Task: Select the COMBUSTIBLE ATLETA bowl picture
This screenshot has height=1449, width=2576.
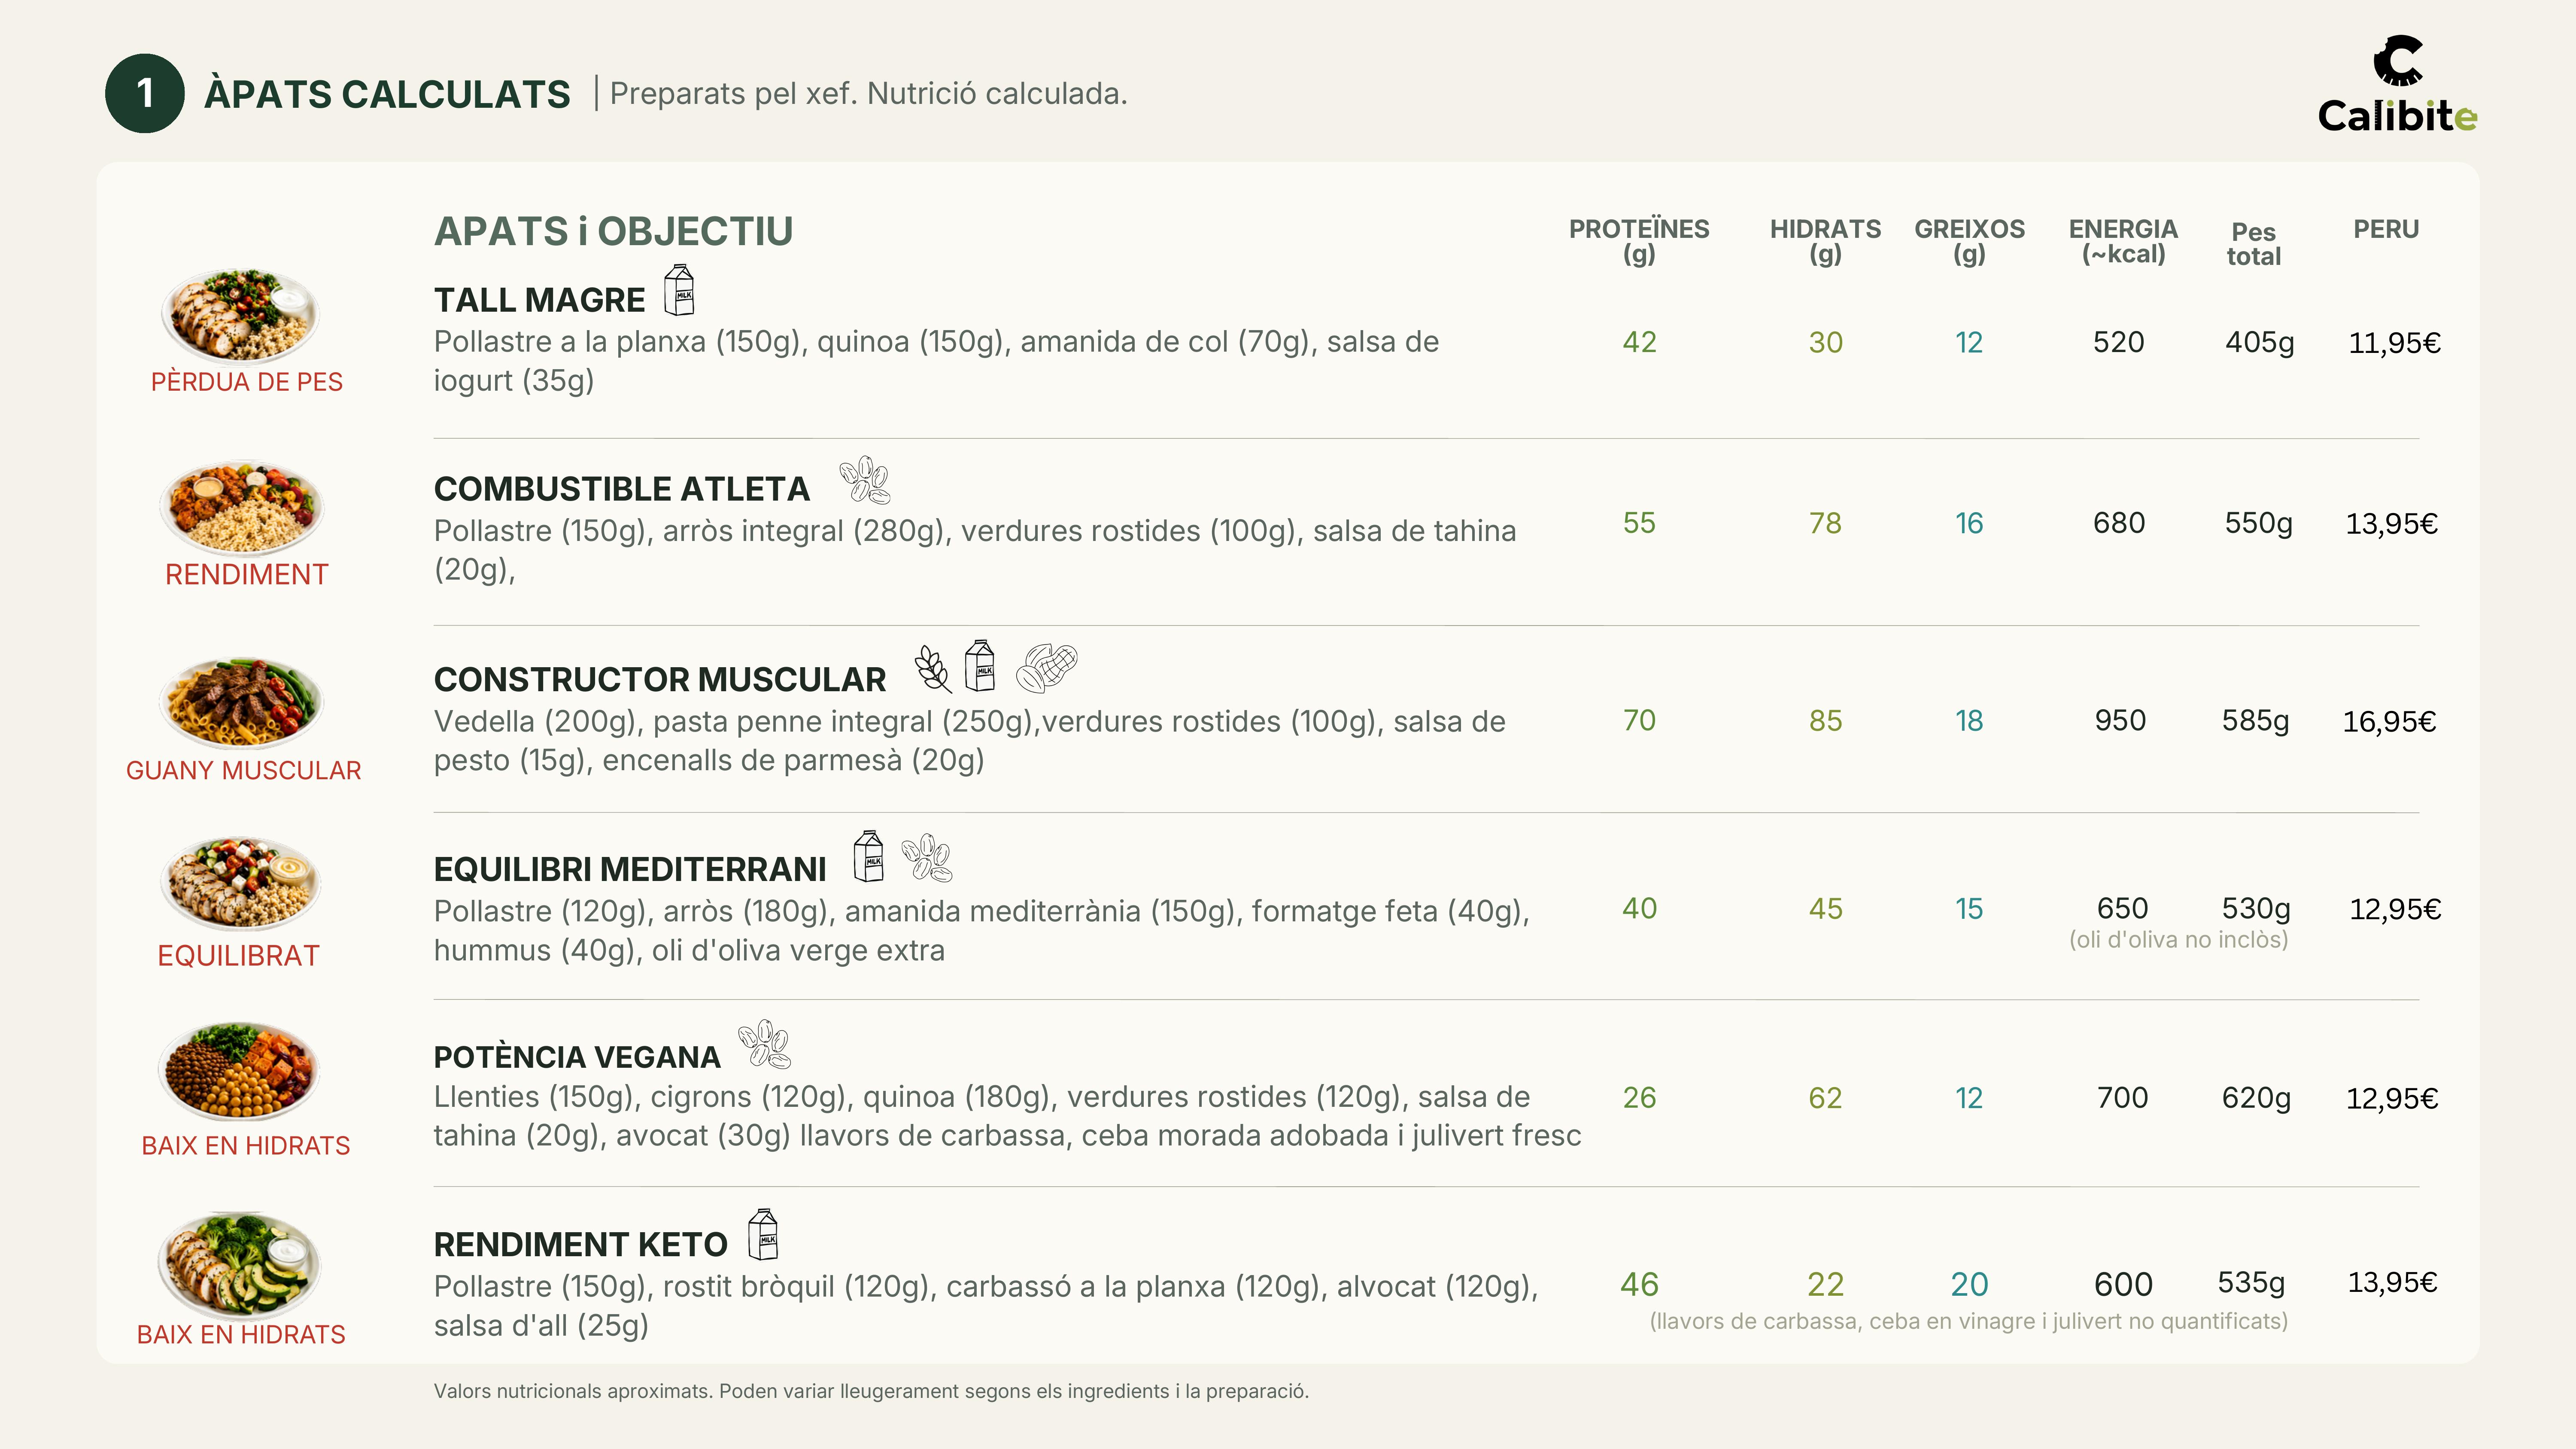Action: click(241, 506)
